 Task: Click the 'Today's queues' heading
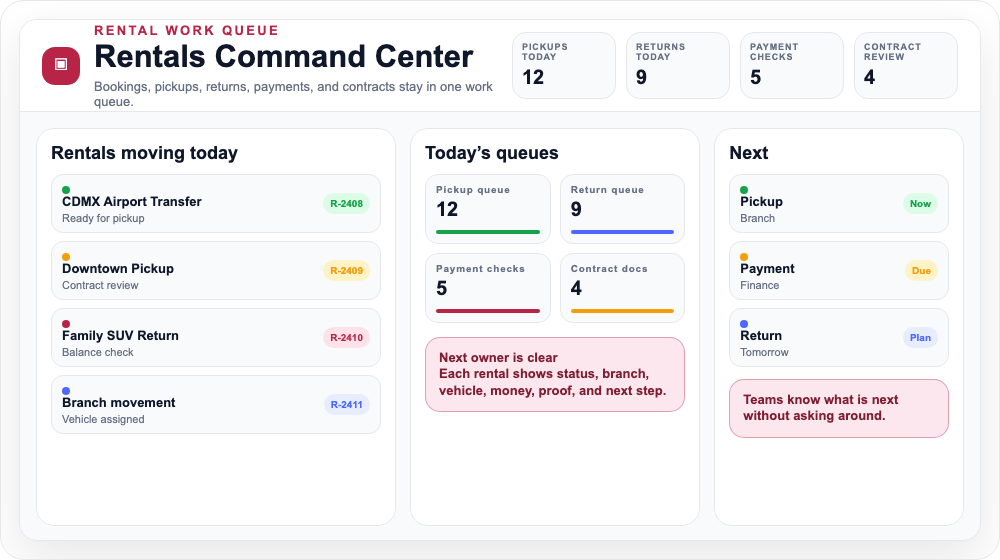point(492,153)
